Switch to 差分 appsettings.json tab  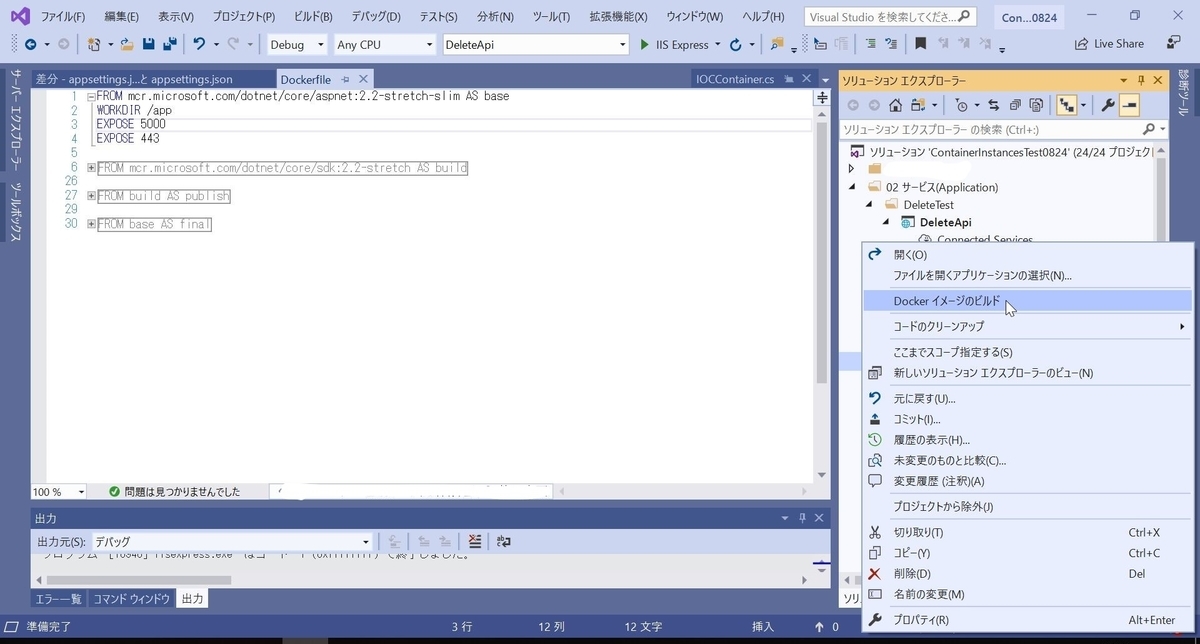click(x=133, y=79)
